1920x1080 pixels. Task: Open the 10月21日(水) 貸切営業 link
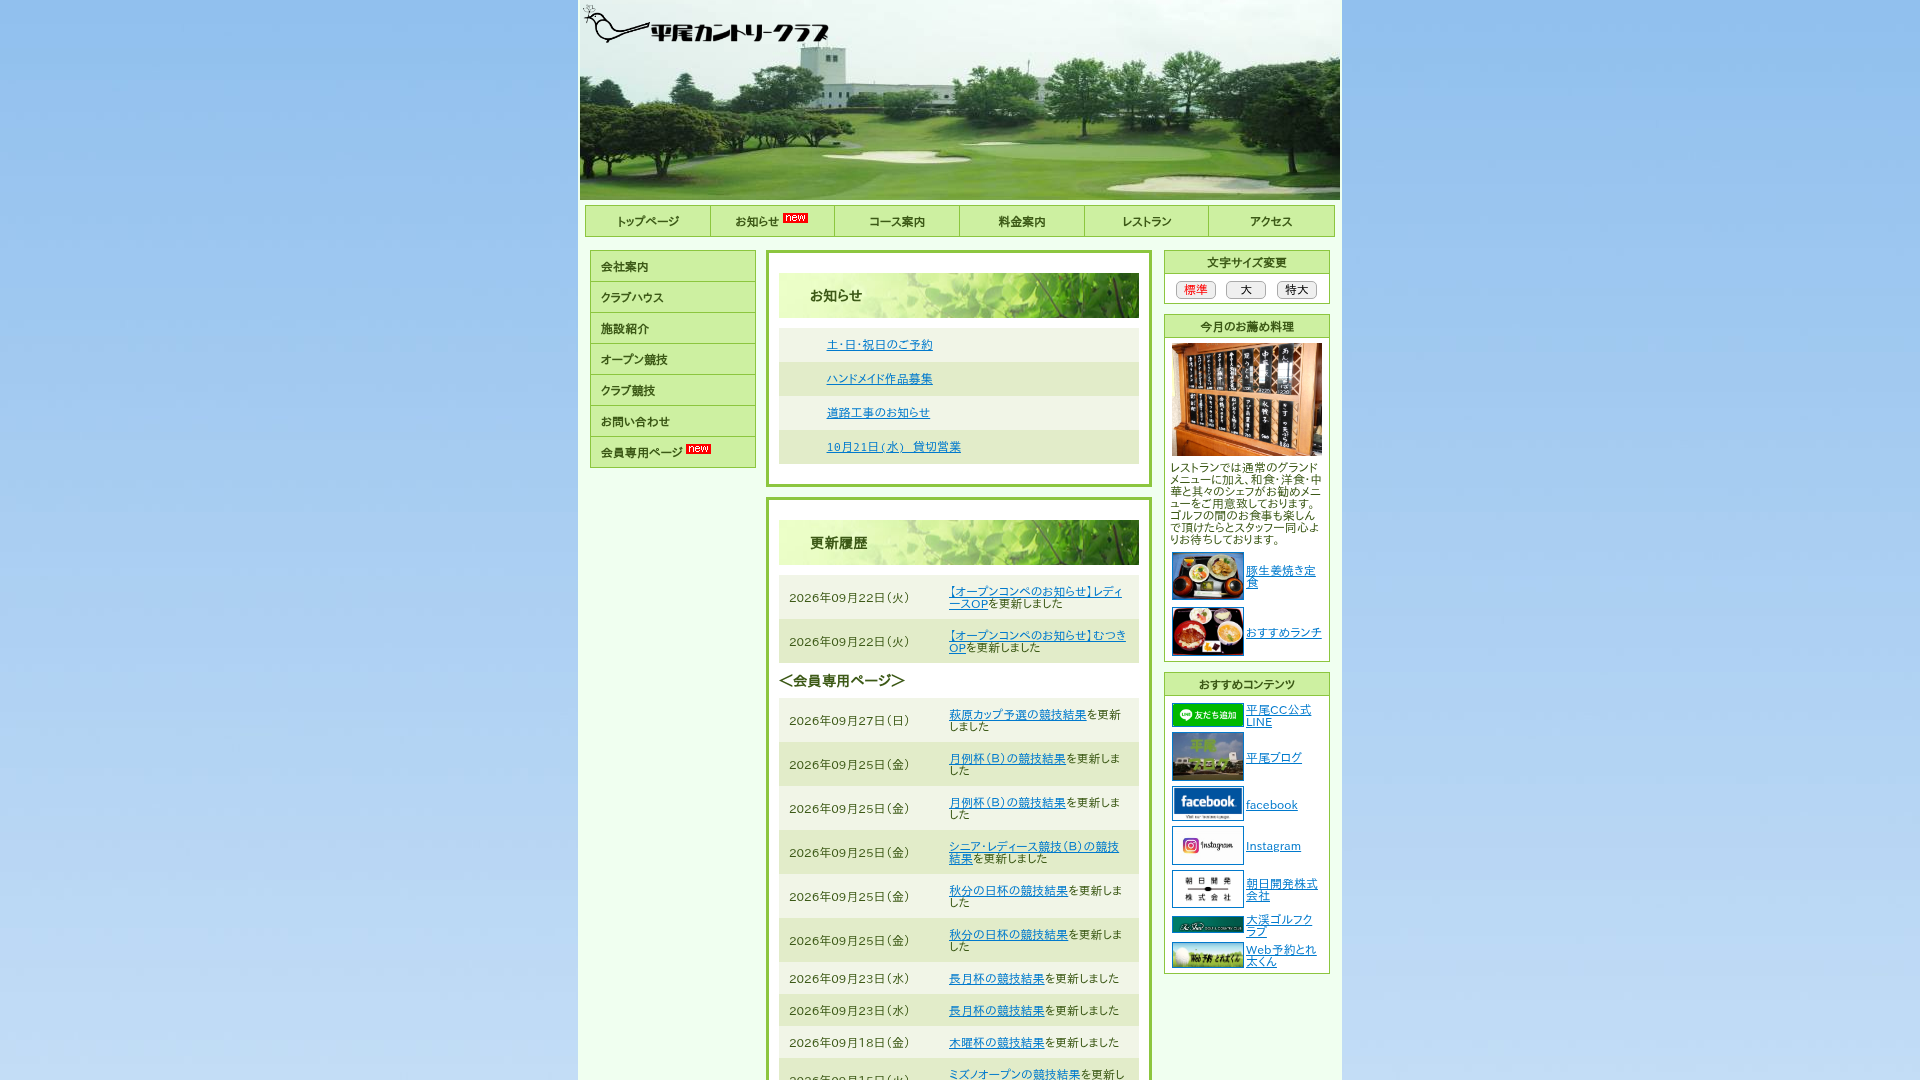(893, 447)
